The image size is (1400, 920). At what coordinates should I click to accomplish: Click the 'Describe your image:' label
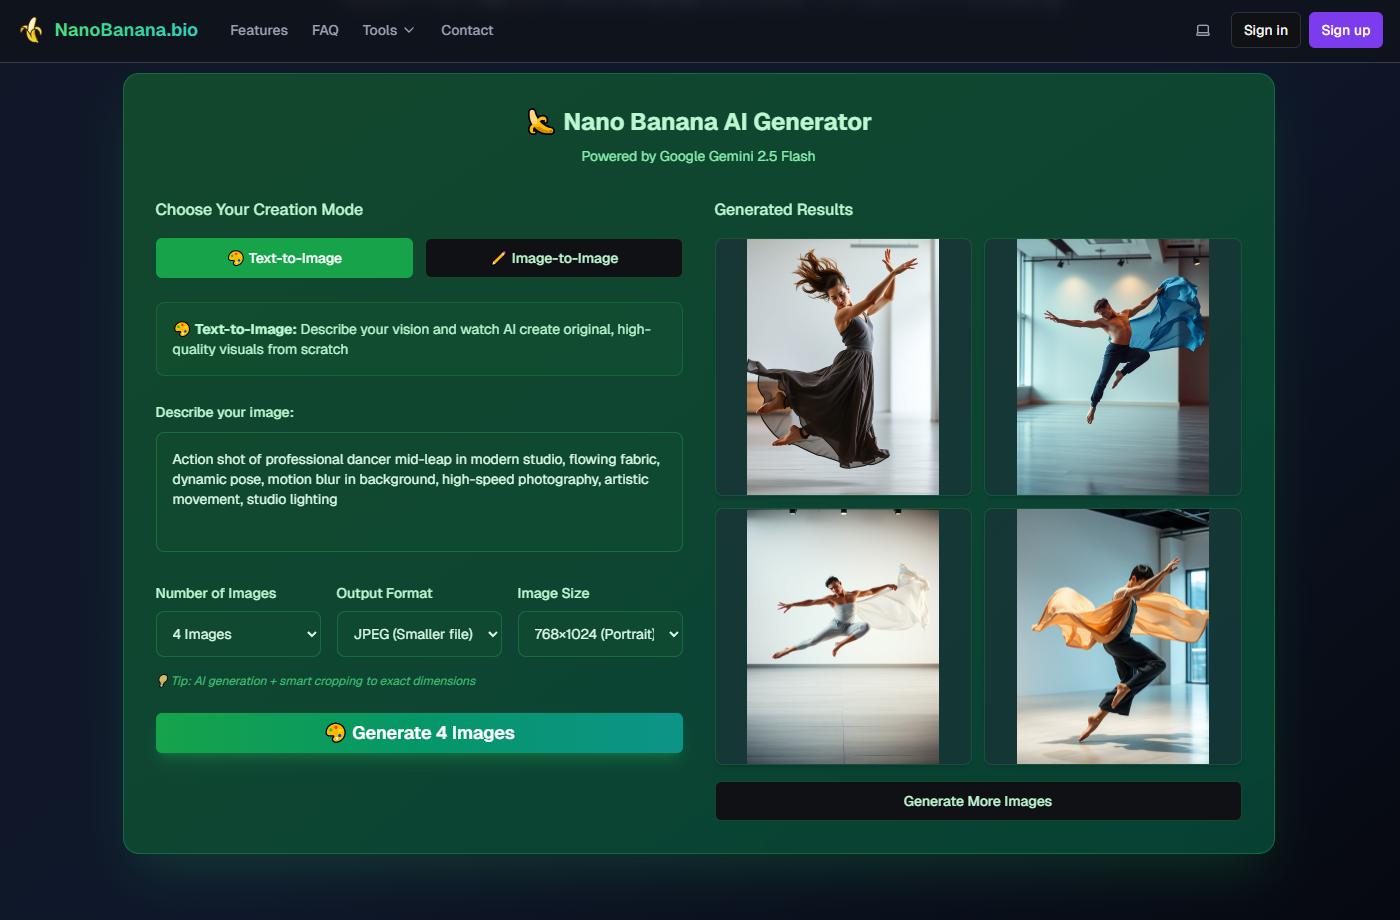click(x=225, y=412)
